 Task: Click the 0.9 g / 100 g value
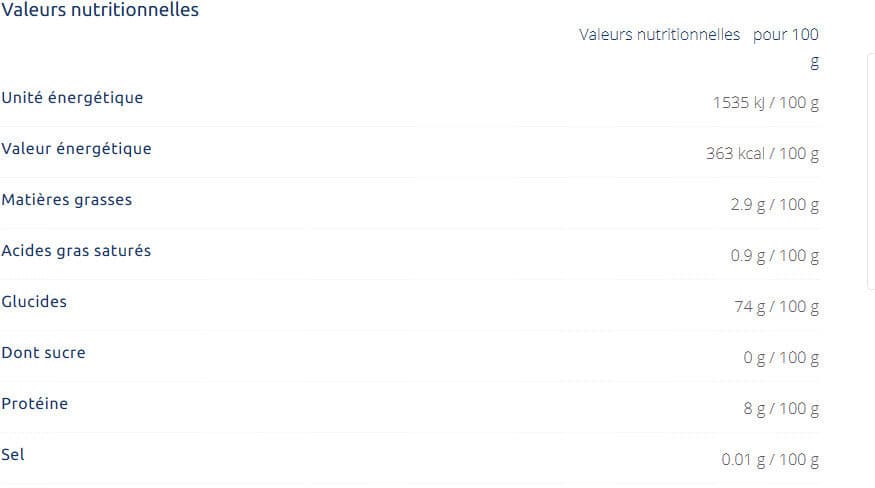tap(775, 256)
